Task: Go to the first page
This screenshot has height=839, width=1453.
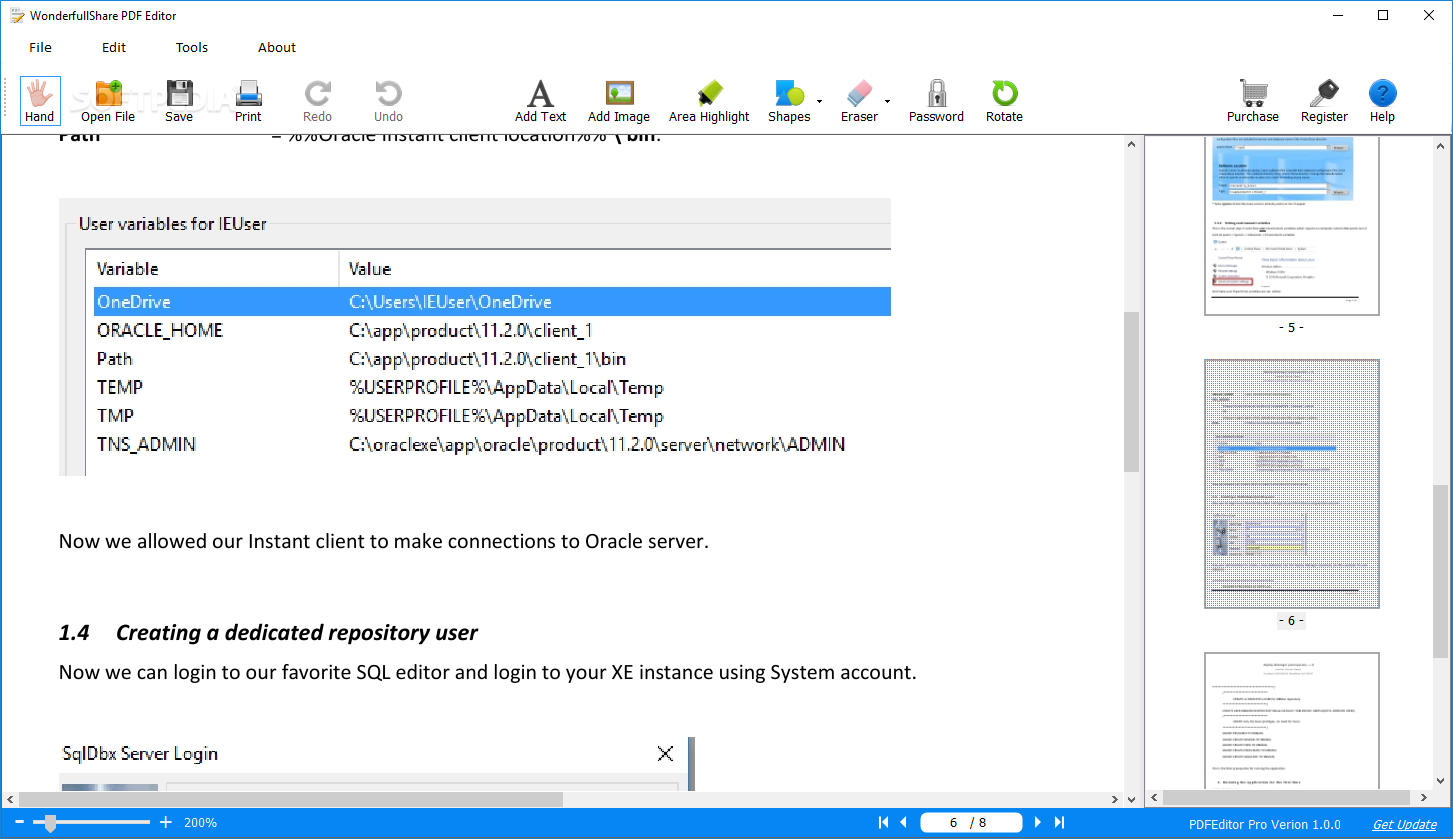Action: tap(883, 823)
